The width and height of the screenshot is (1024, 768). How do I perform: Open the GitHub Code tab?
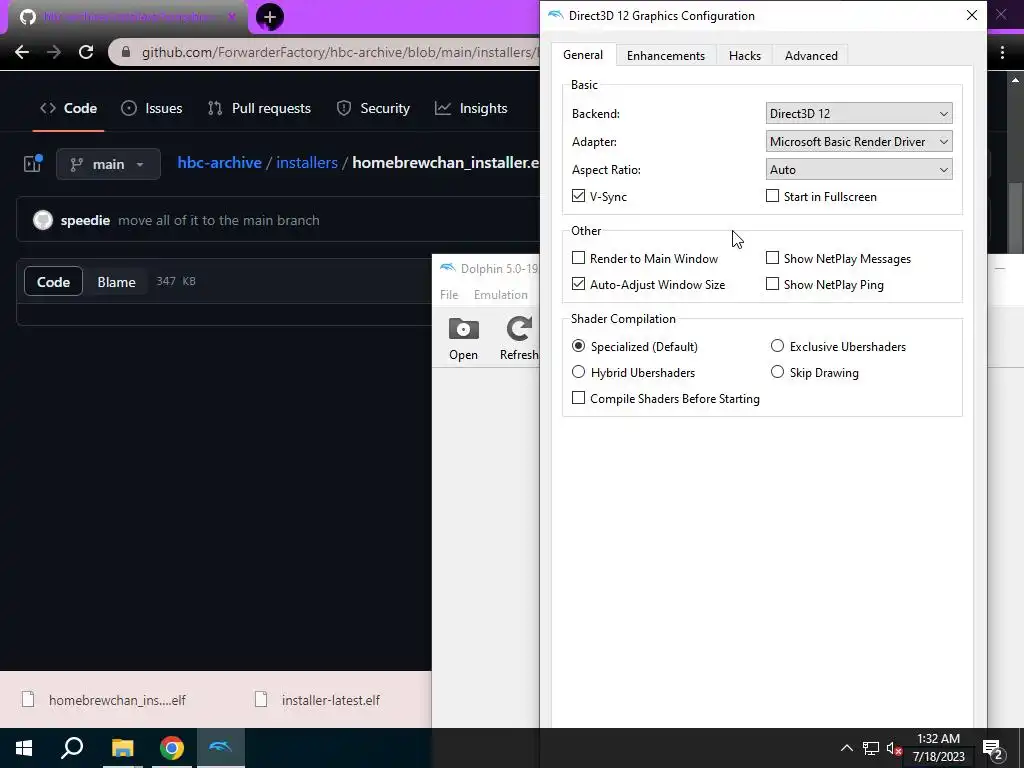click(69, 108)
